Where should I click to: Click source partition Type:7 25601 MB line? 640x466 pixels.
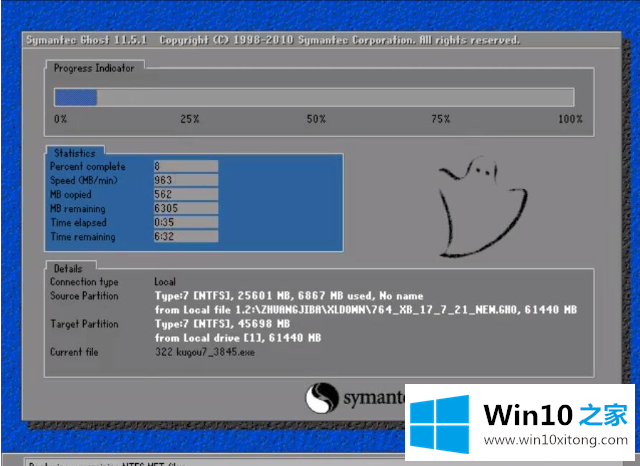pos(289,296)
